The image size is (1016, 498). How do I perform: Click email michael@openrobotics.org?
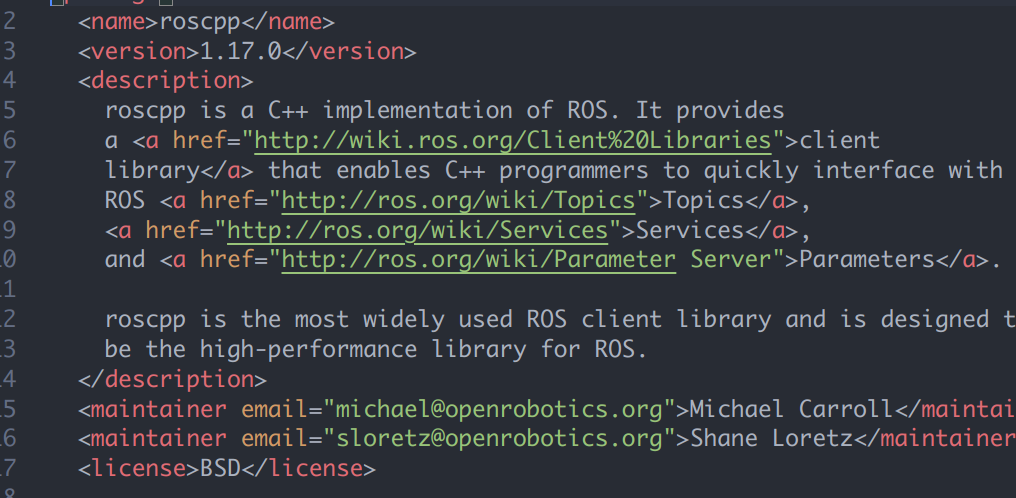(x=500, y=409)
